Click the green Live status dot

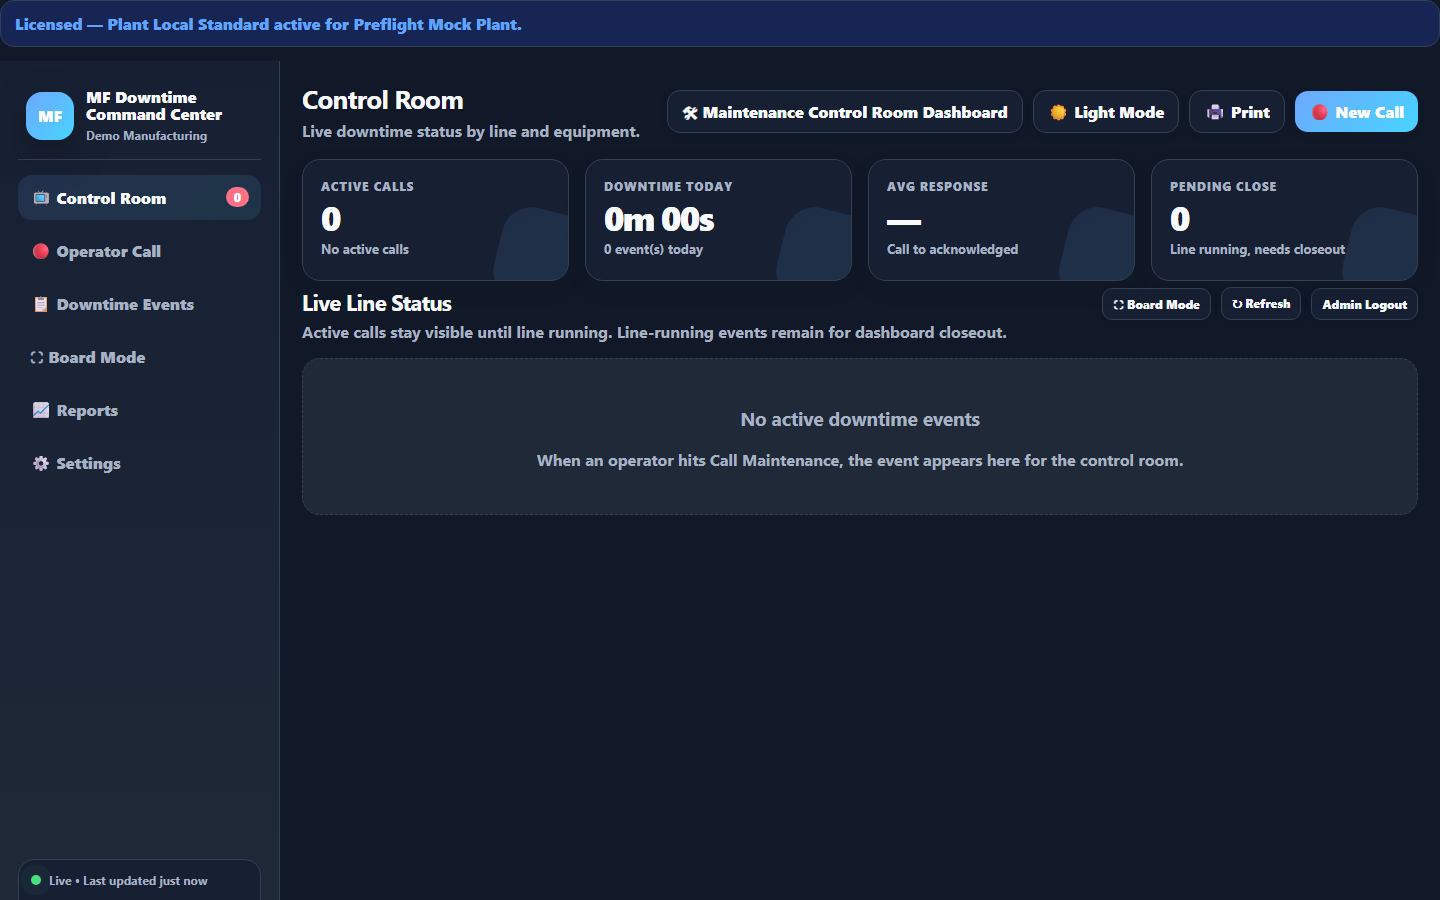36,880
